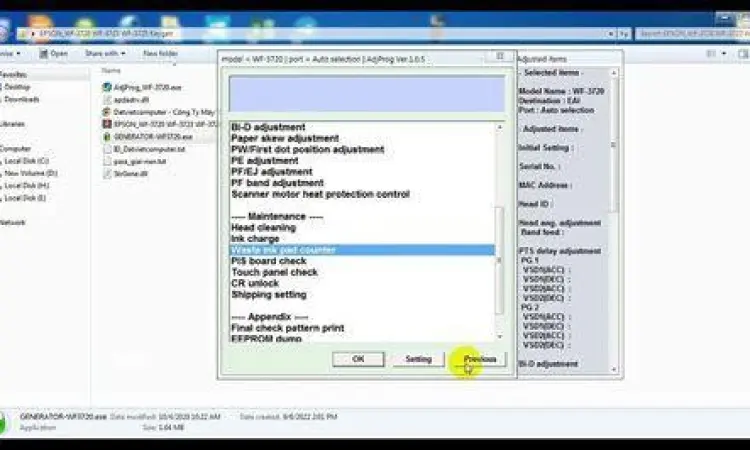Viewport: 750px width, 450px height.
Task: Select the pass_giai-nen.txt file icon
Action: pos(107,162)
